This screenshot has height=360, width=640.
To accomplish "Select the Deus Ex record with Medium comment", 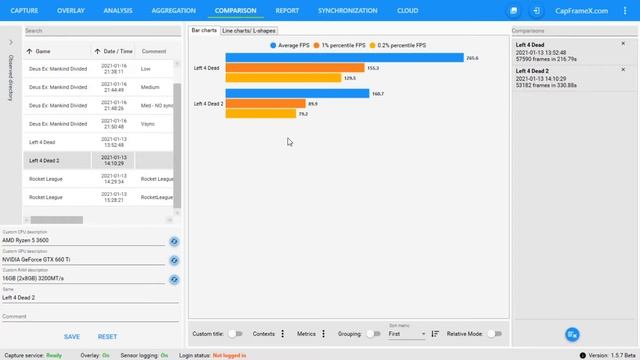I will pyautogui.click(x=98, y=87).
